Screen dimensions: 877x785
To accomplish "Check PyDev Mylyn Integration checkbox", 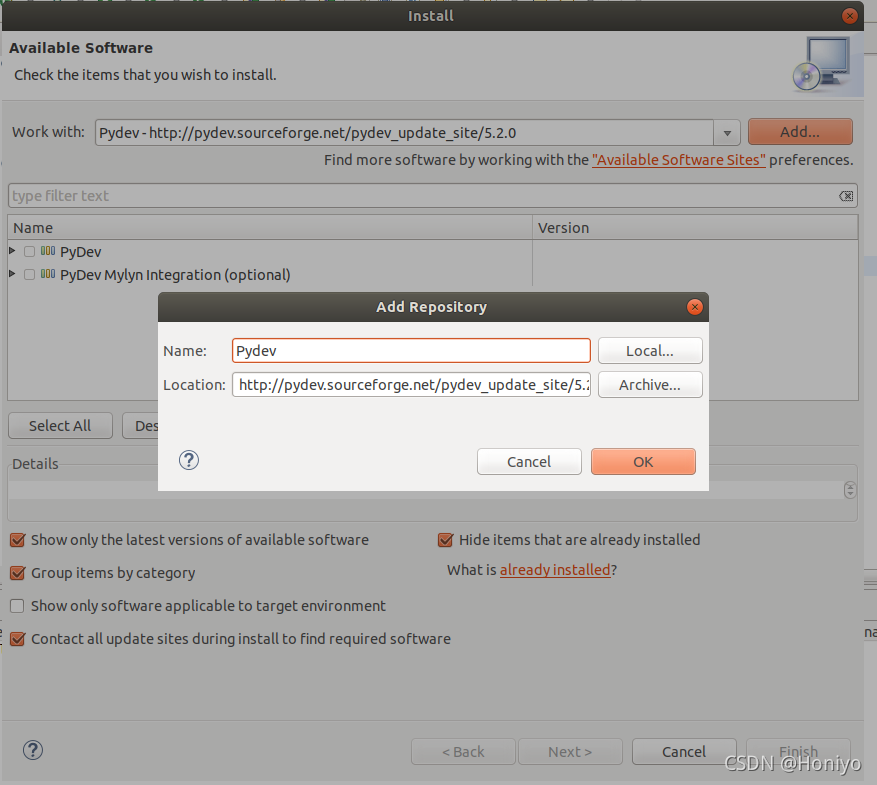I will 30,275.
